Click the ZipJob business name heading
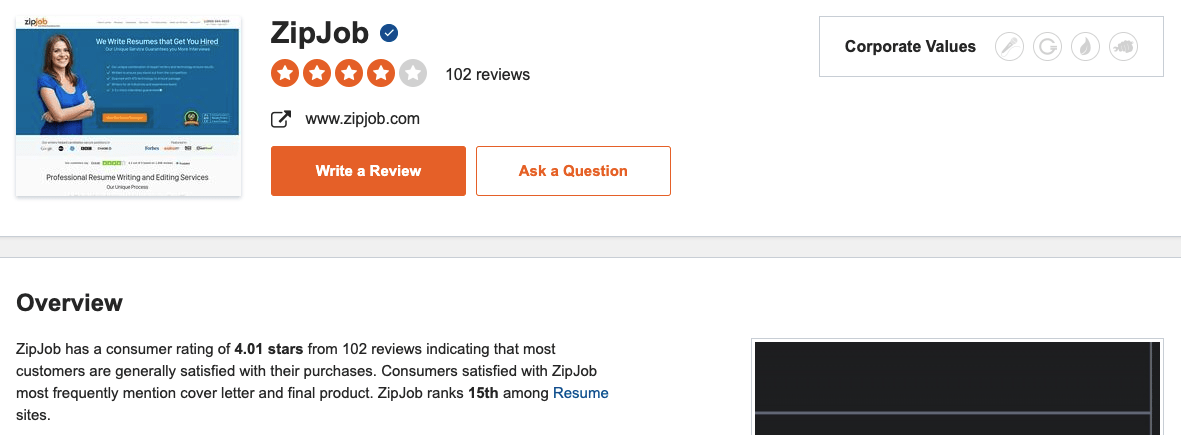This screenshot has height=435, width=1181. [x=319, y=33]
